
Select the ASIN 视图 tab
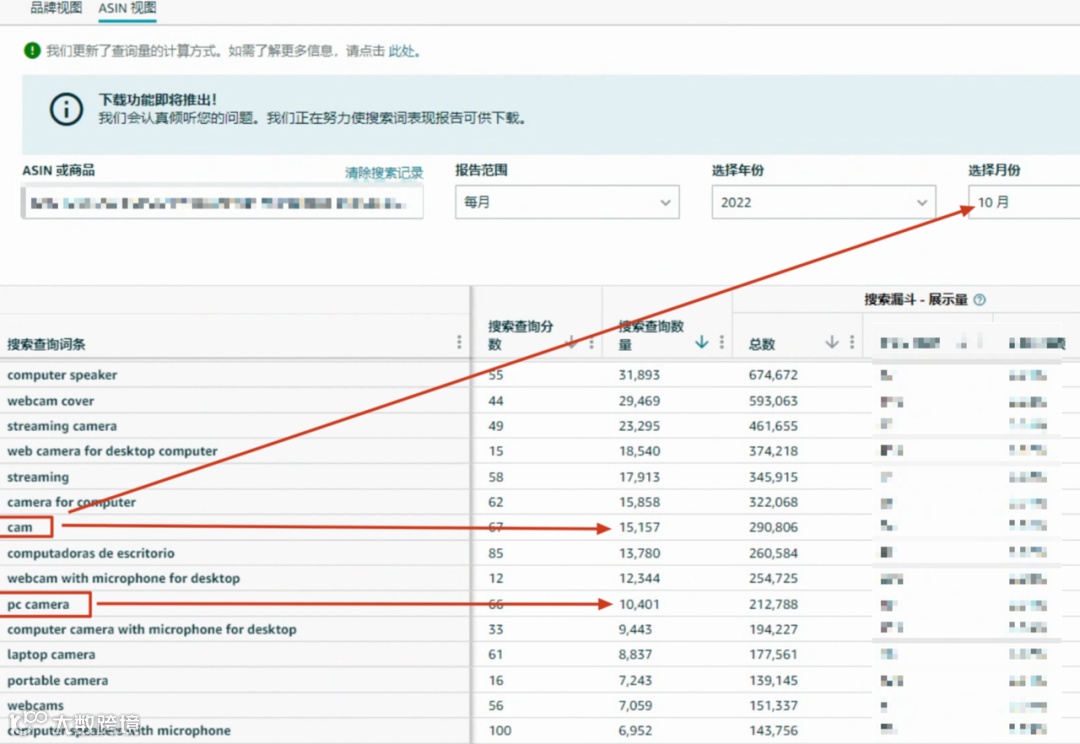(x=127, y=8)
